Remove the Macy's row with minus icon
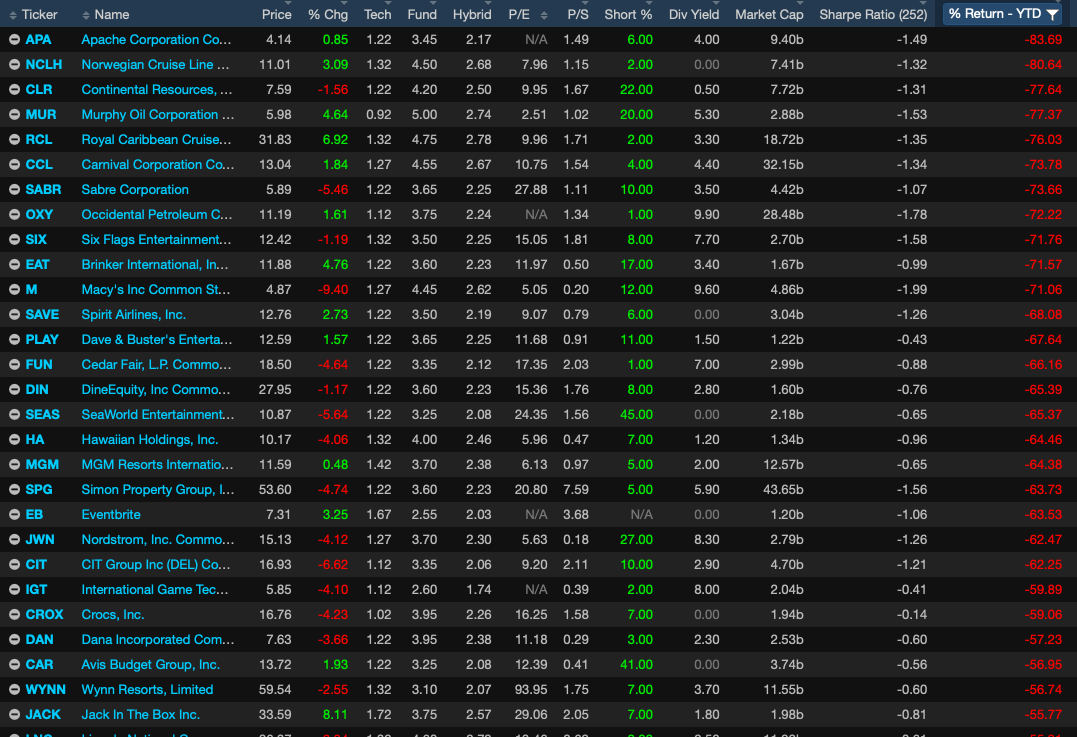 tap(14, 290)
